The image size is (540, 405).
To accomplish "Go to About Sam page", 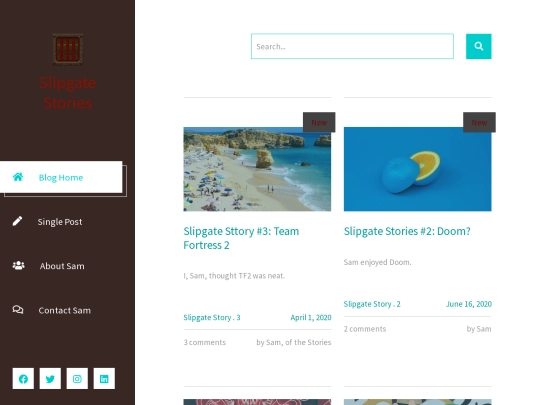I will coord(62,266).
